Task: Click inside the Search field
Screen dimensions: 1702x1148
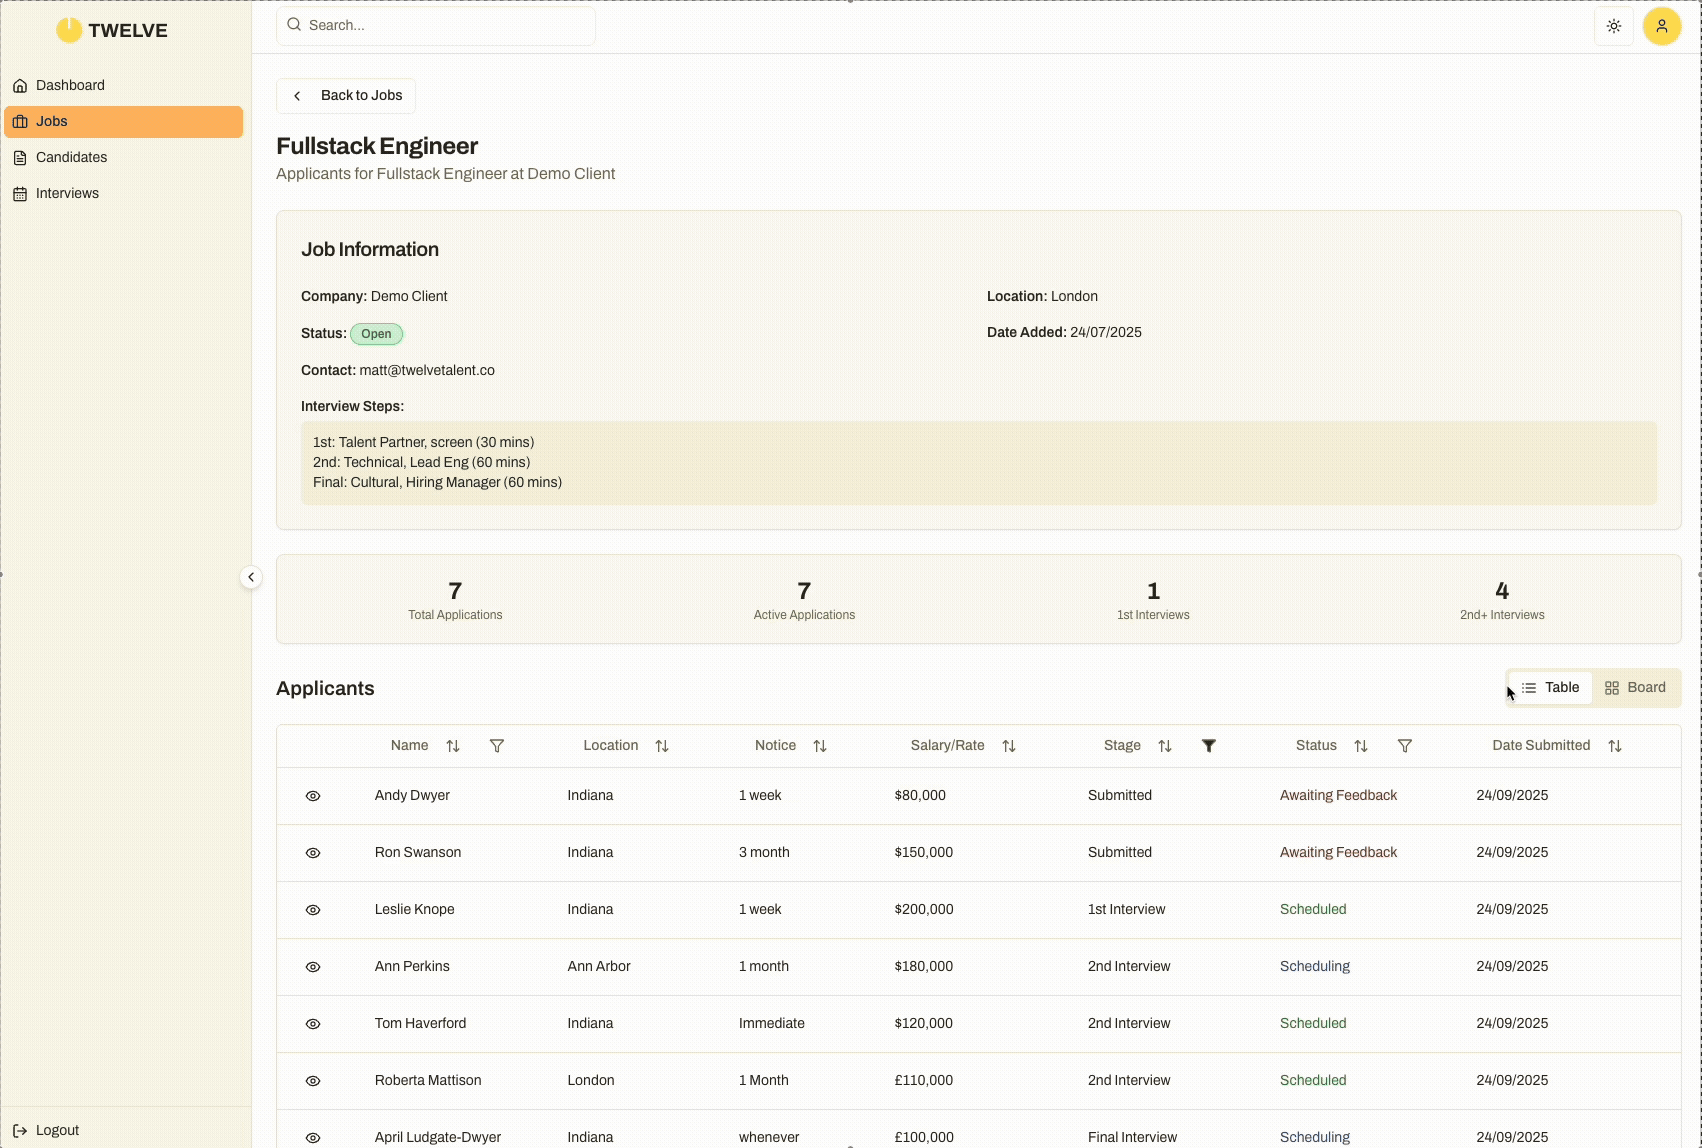Action: (435, 25)
